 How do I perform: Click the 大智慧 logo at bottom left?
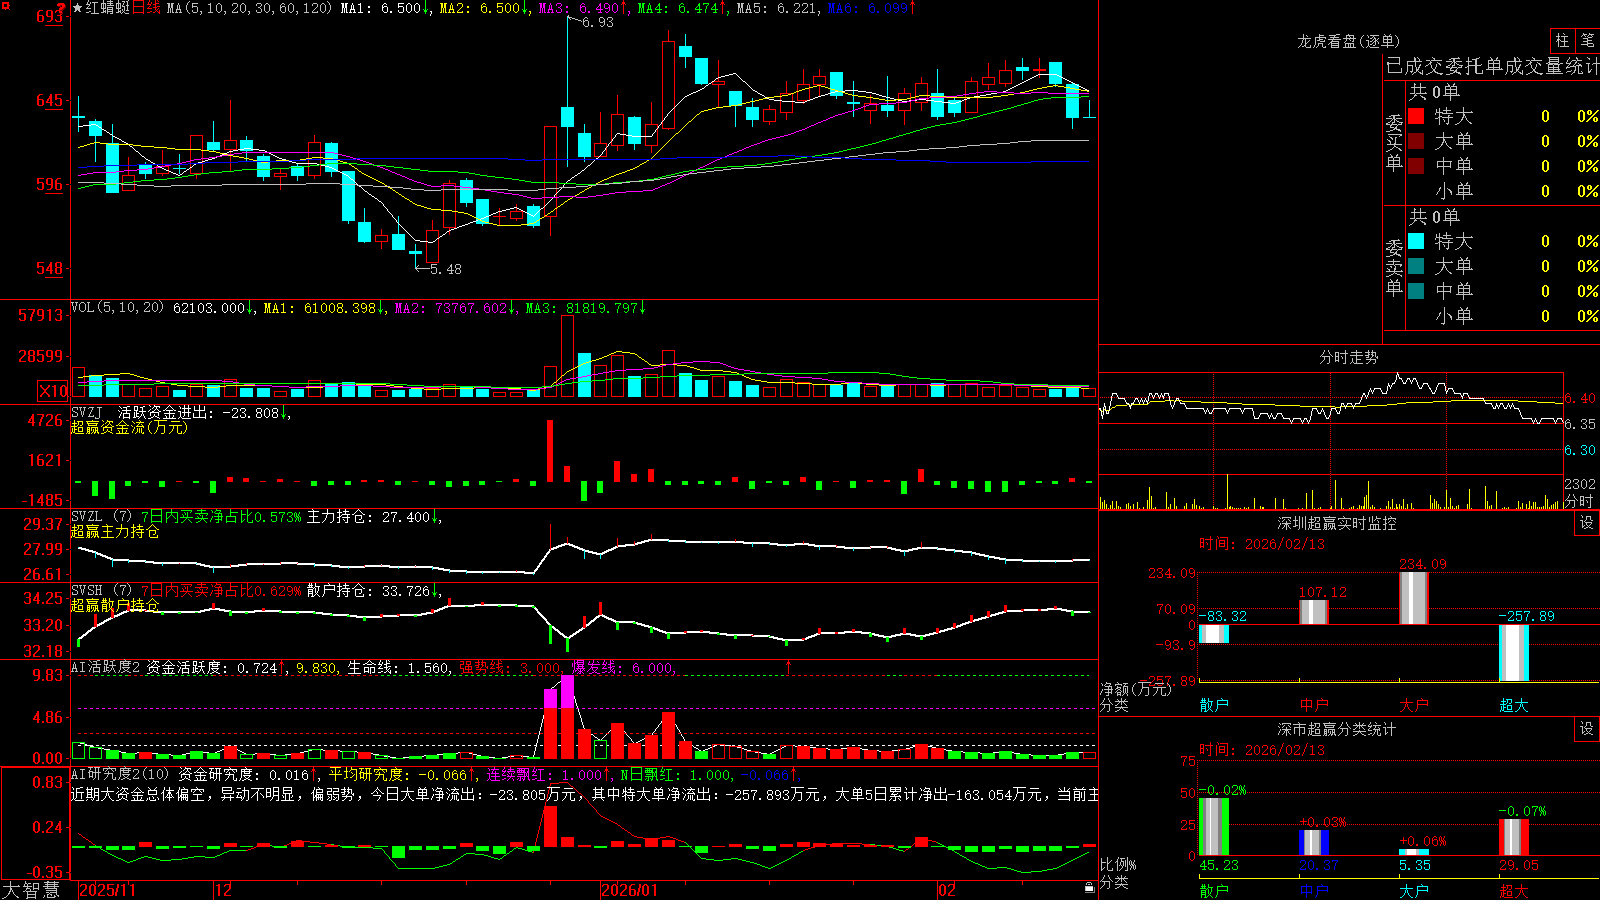(x=31, y=889)
